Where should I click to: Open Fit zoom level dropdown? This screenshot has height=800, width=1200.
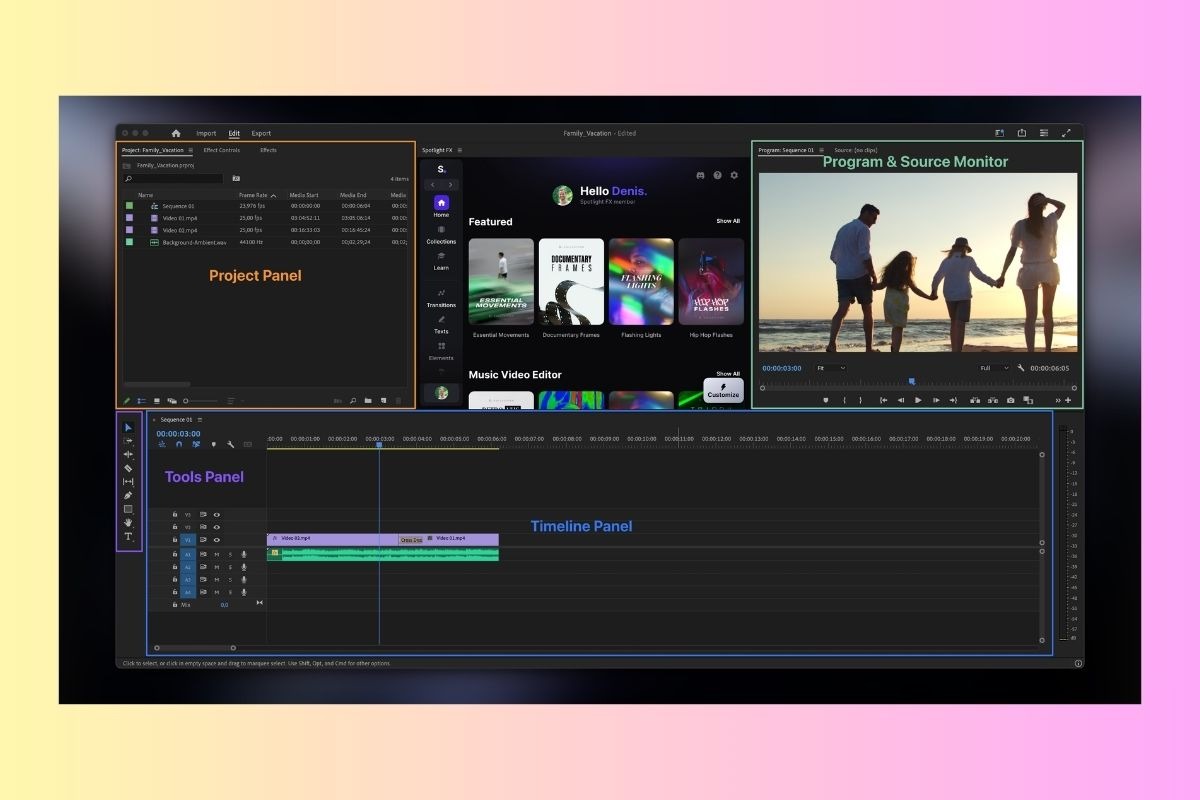(830, 368)
